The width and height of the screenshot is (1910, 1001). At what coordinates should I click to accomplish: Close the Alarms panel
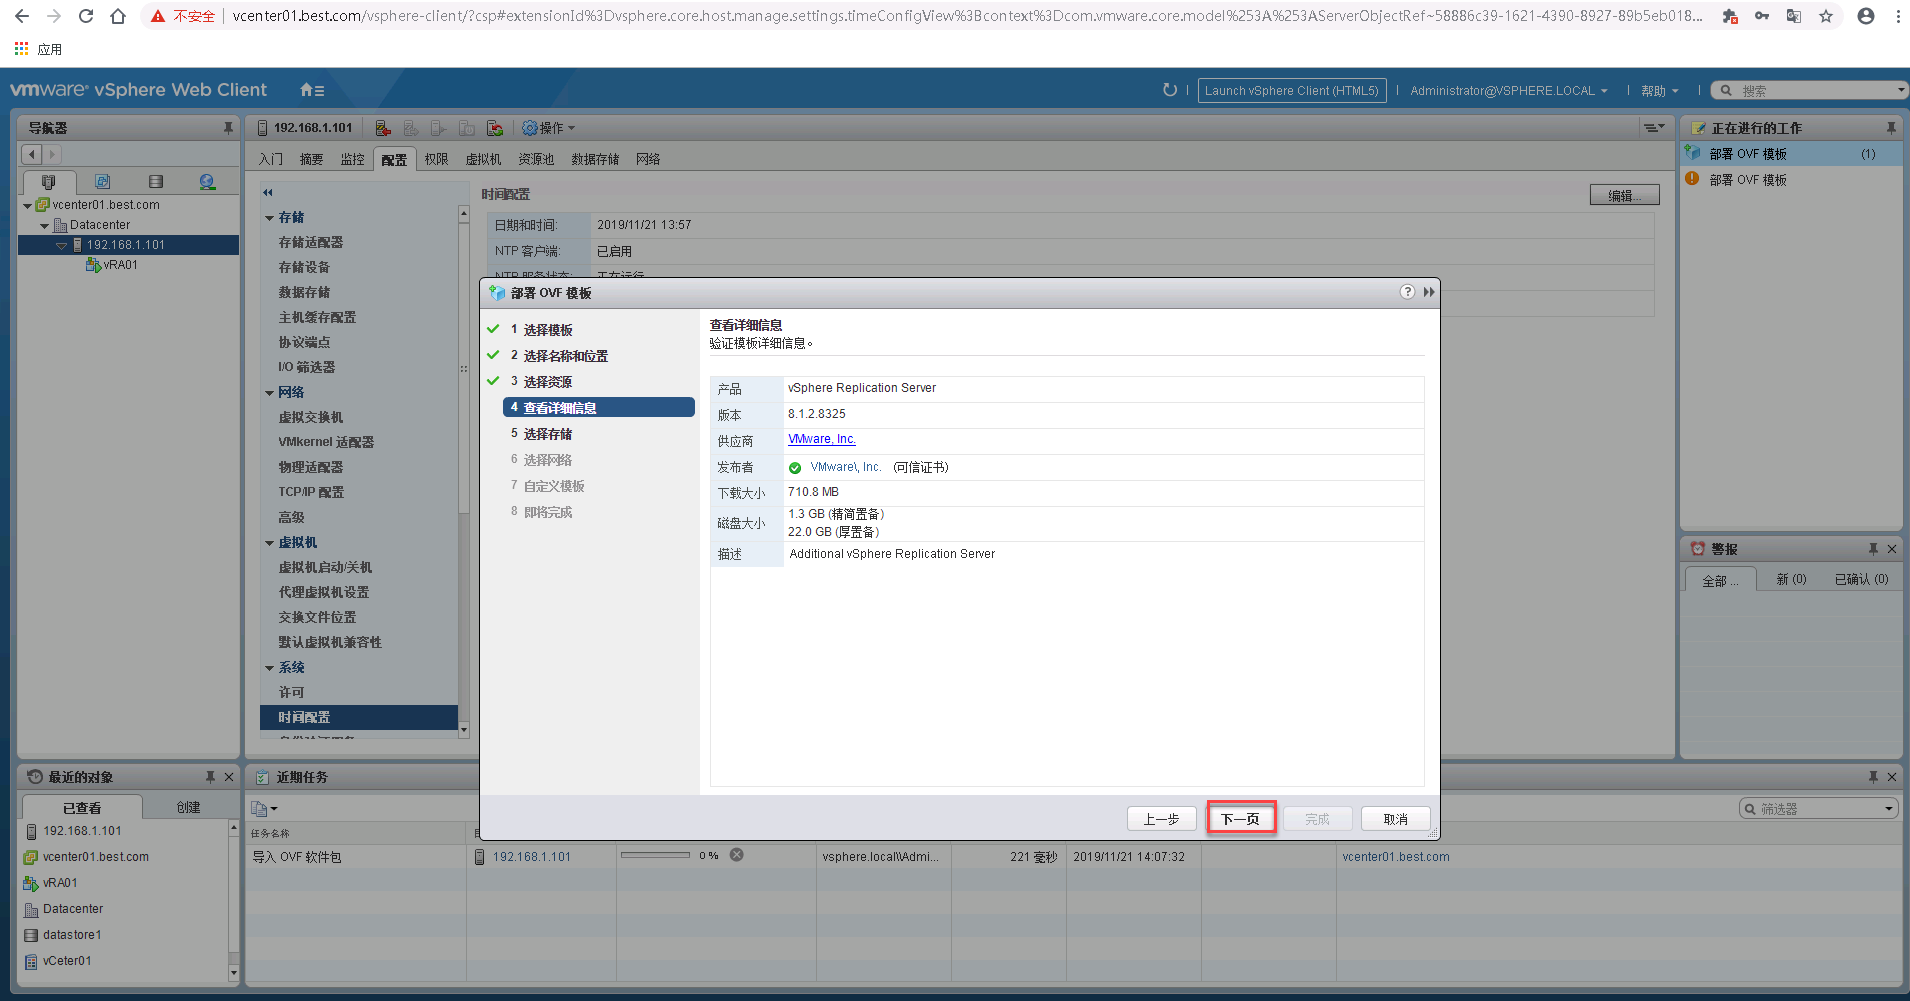coord(1892,549)
